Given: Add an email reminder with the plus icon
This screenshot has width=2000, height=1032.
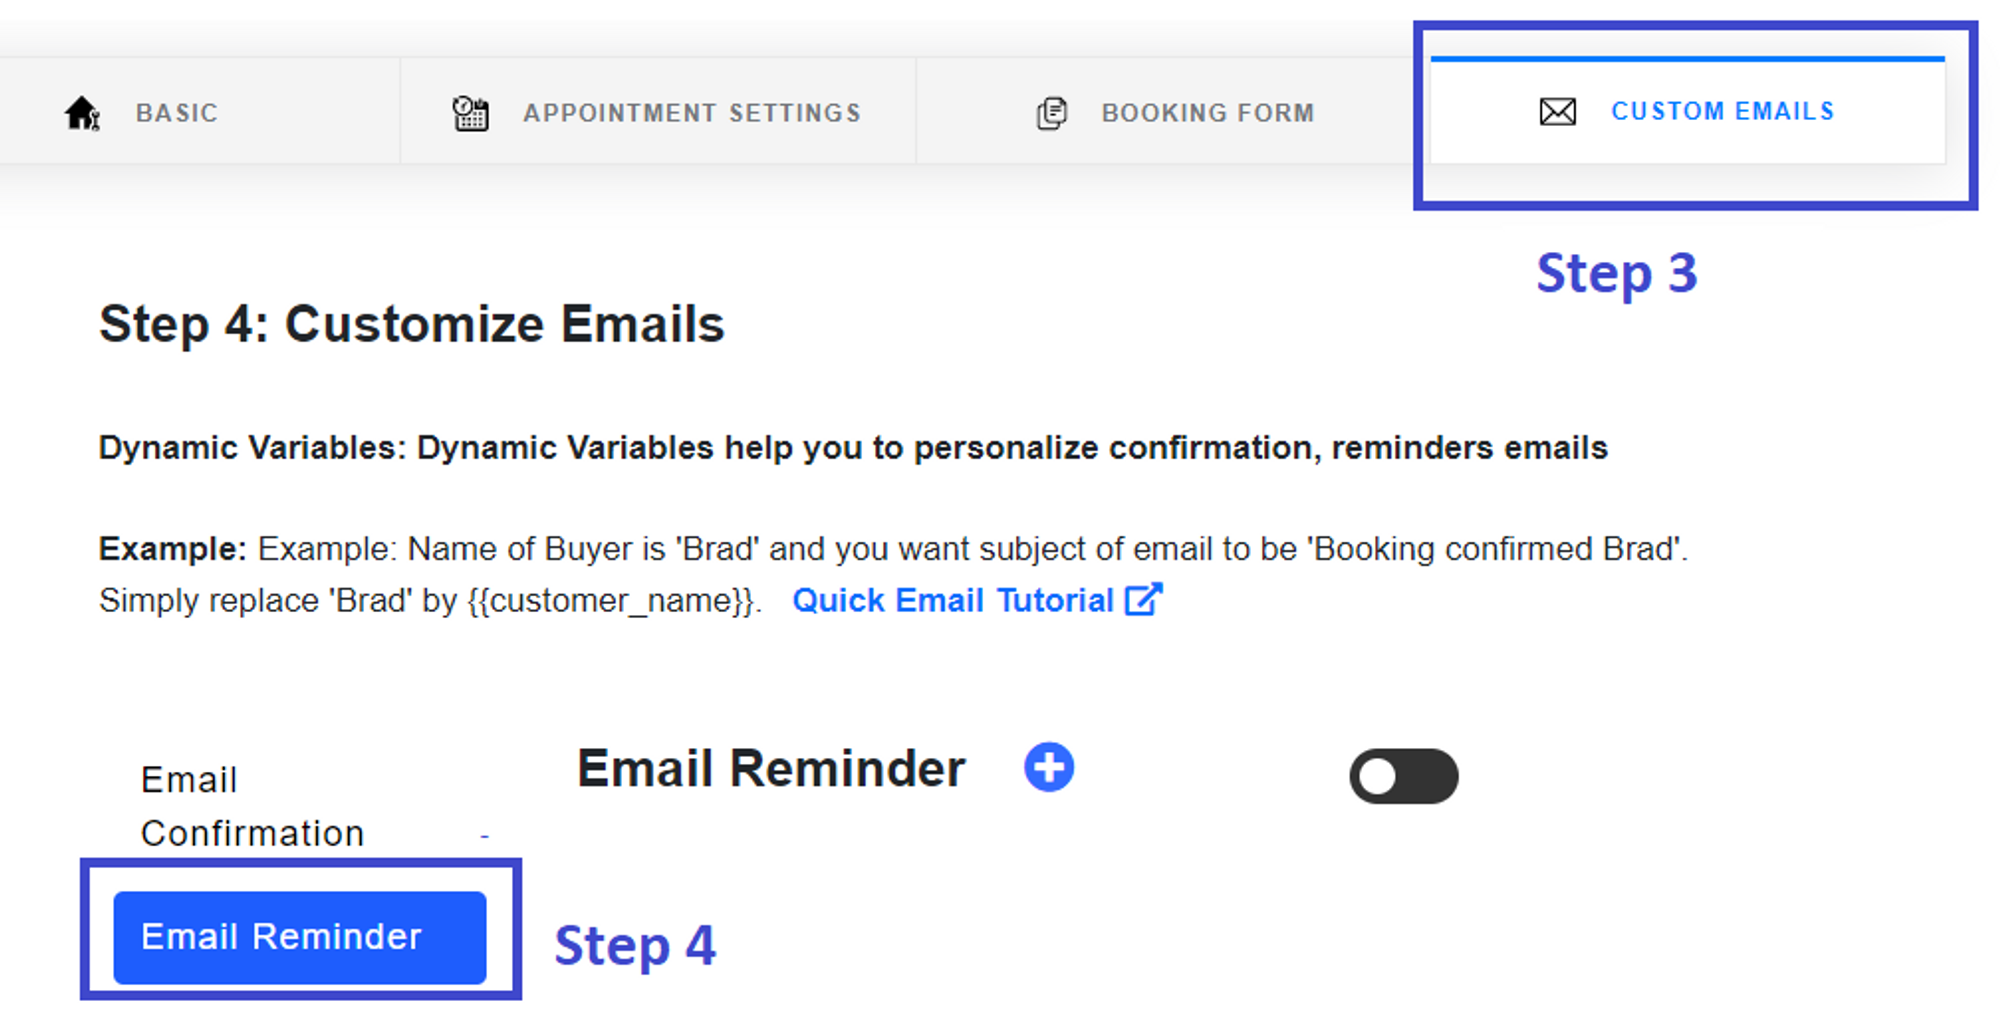Looking at the screenshot, I should coord(1048,767).
